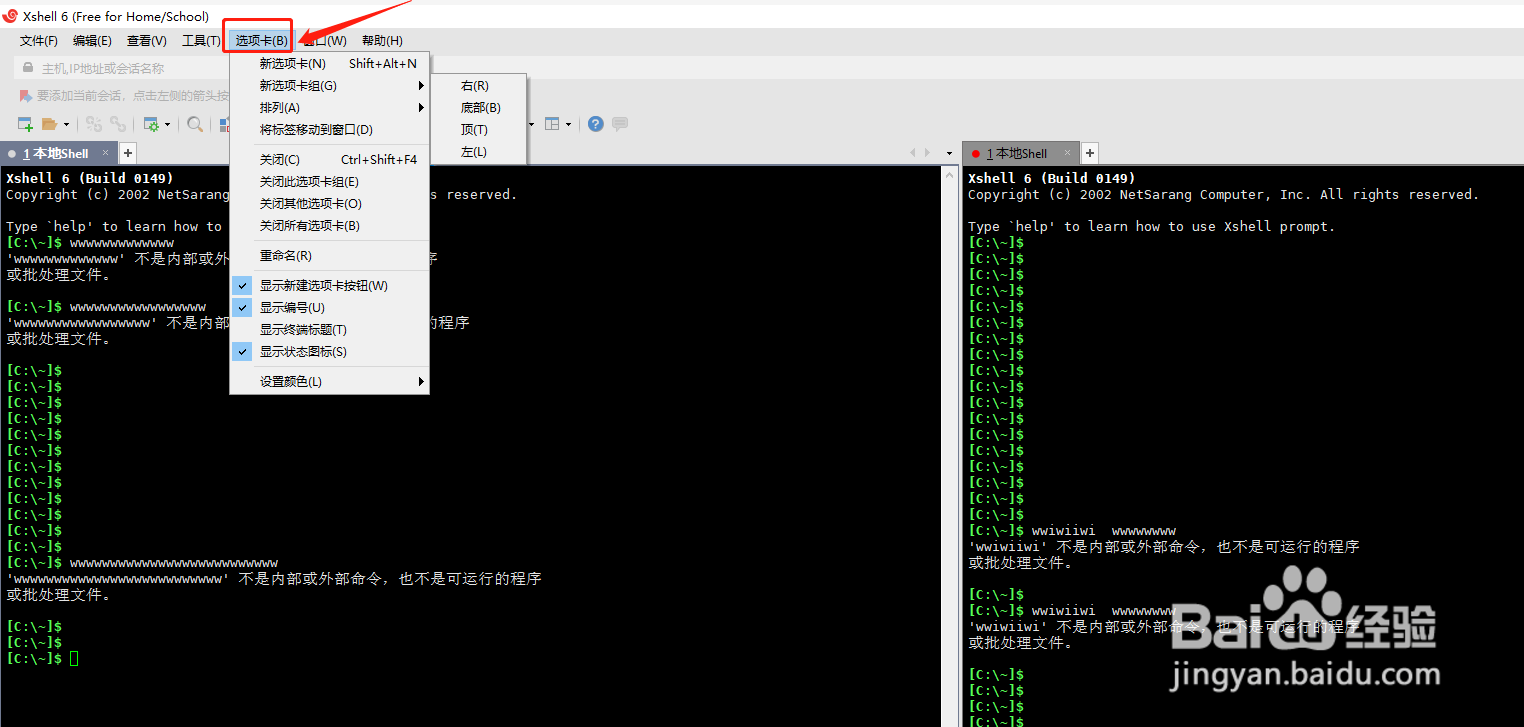Choose 关闭其他选项卡(O)
The height and width of the screenshot is (727, 1524).
coord(330,203)
